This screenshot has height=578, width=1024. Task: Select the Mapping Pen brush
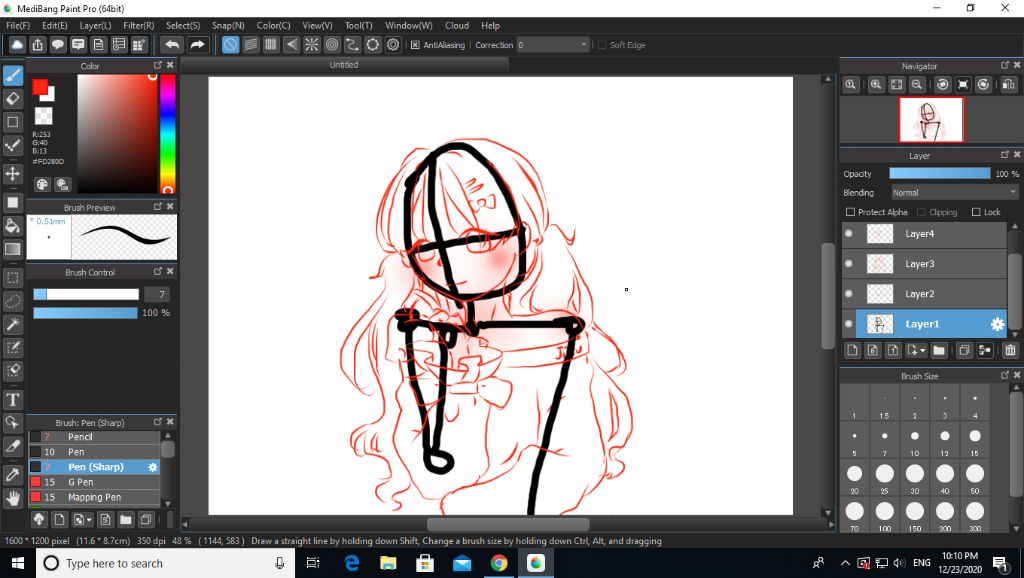point(94,497)
